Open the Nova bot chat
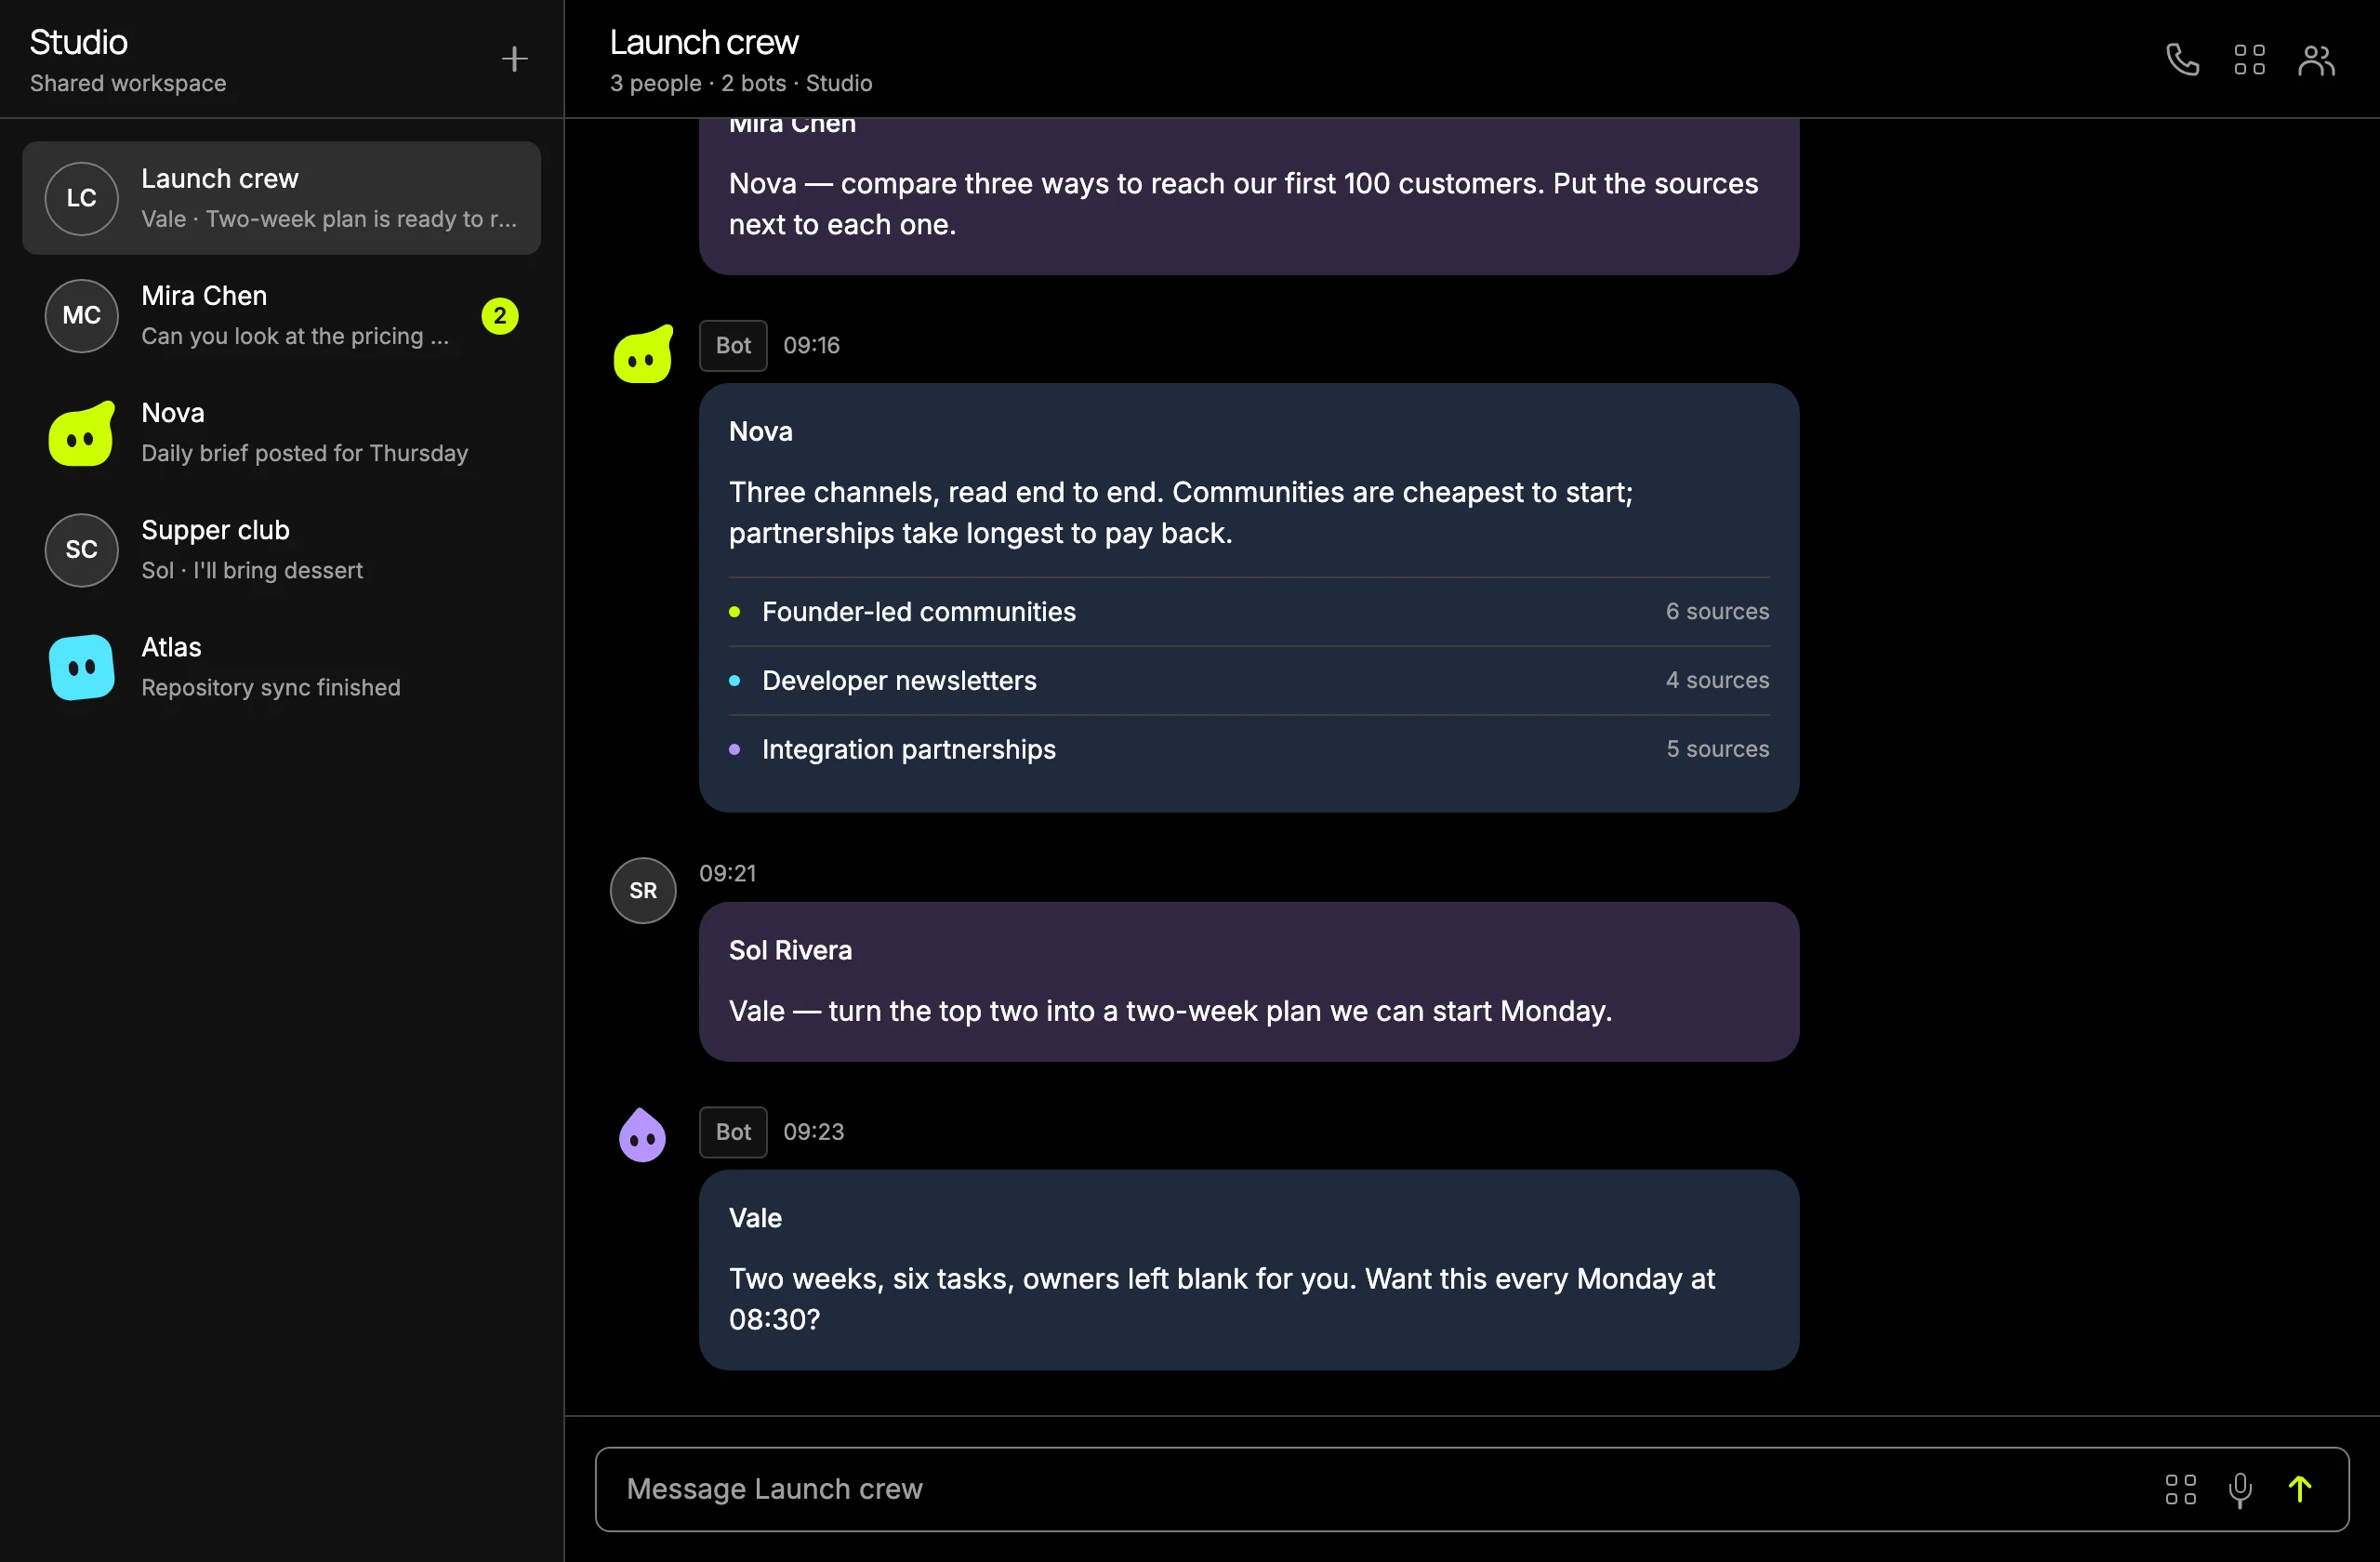This screenshot has height=1562, width=2380. click(281, 433)
